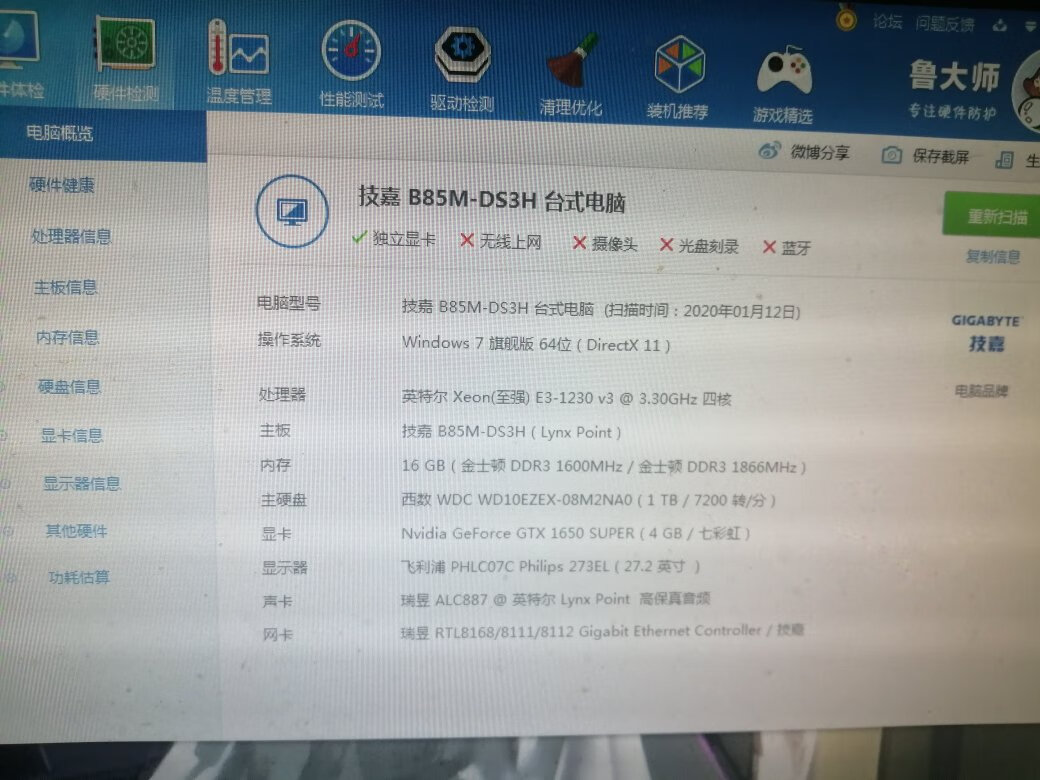Viewport: 1040px width, 780px height.
Task: Click the red X beside 光盘刻录
Action: pyautogui.click(x=667, y=245)
